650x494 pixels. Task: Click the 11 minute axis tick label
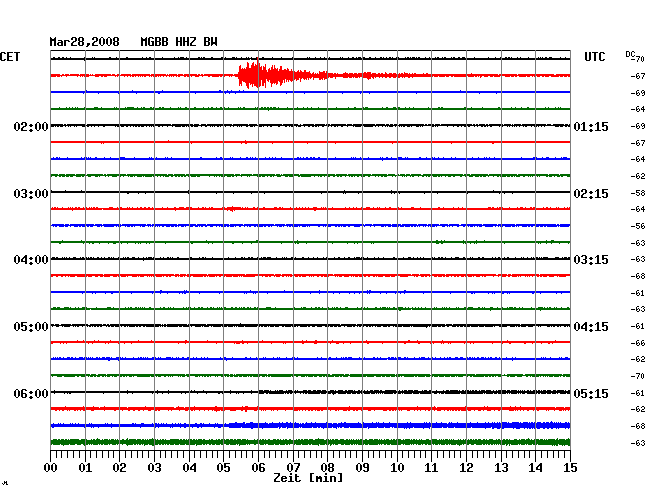432,468
